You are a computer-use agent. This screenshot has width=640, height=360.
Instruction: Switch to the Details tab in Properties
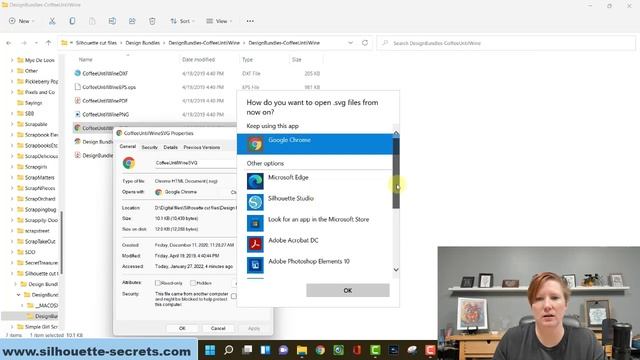[170, 147]
